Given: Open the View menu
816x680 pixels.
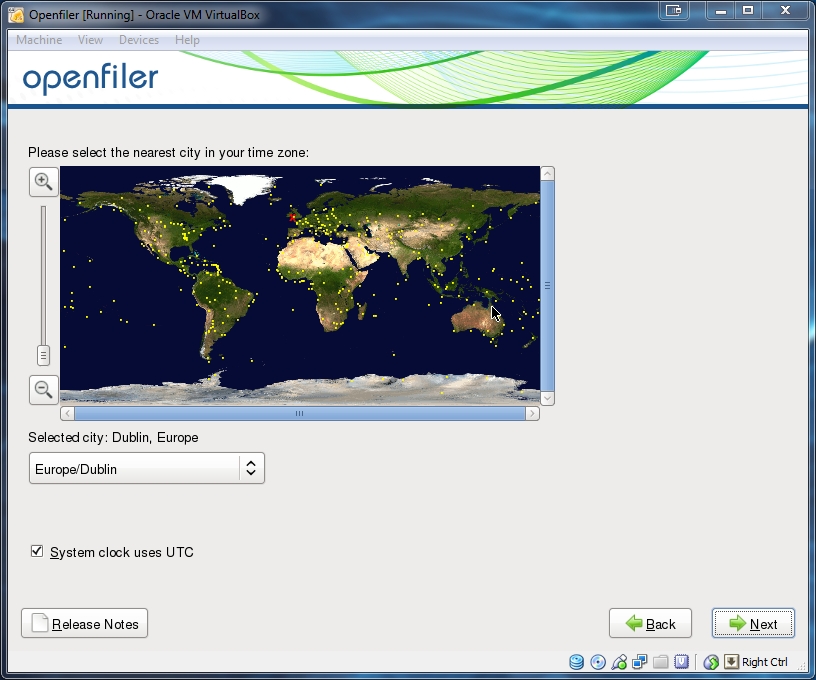Looking at the screenshot, I should 90,40.
